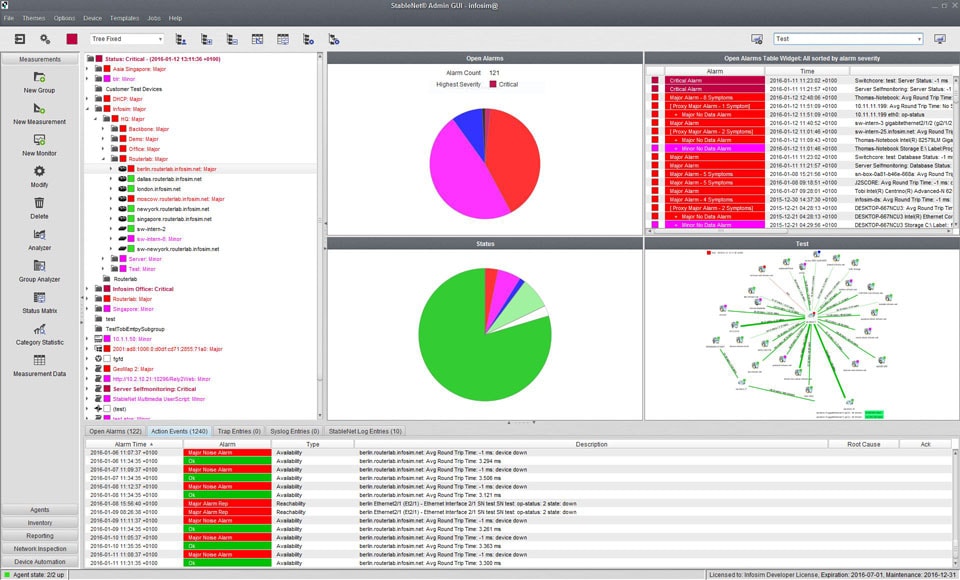Switch to the Trap Entries (0) tab
The width and height of the screenshot is (960, 580).
(x=239, y=431)
